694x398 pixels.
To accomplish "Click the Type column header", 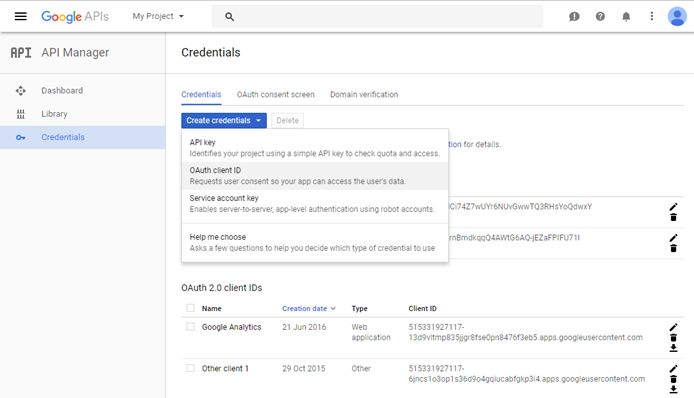I will tap(359, 309).
